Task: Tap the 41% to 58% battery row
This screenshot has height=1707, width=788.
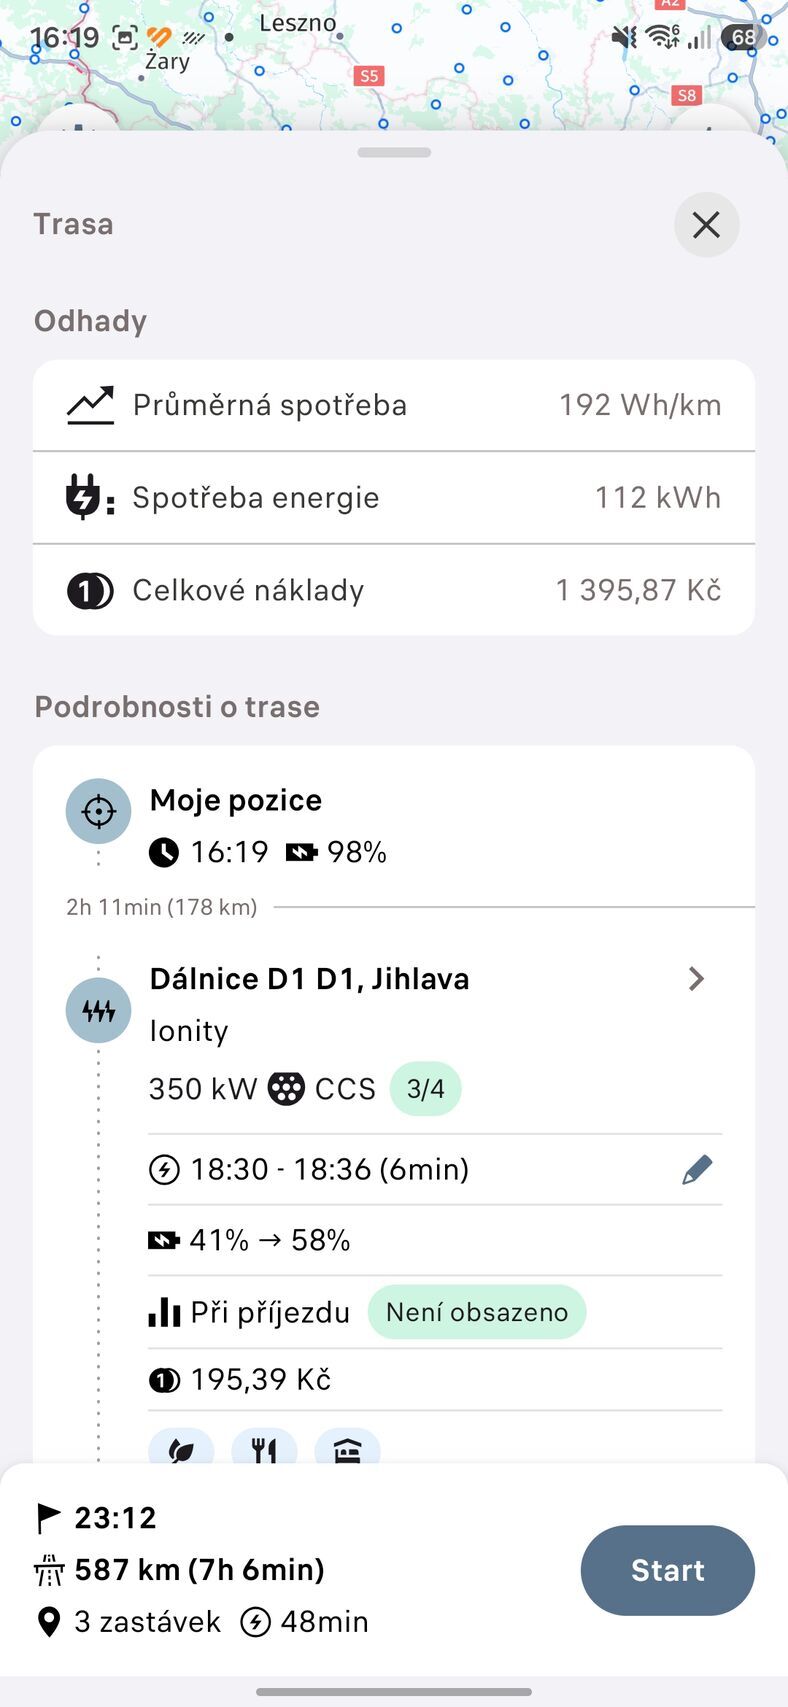Action: pos(435,1240)
